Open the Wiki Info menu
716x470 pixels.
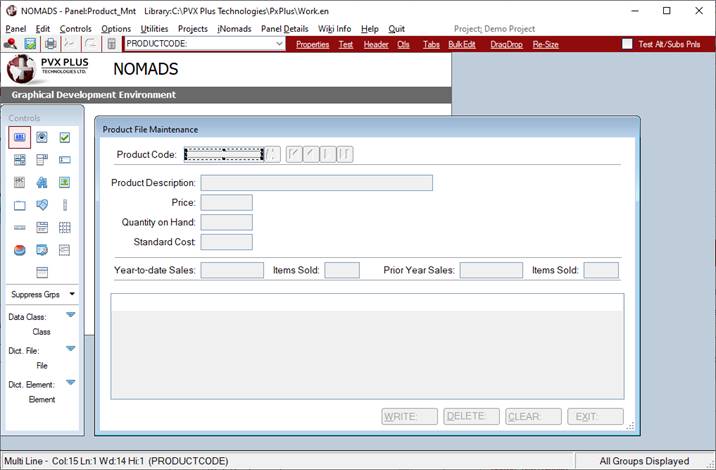coord(334,29)
